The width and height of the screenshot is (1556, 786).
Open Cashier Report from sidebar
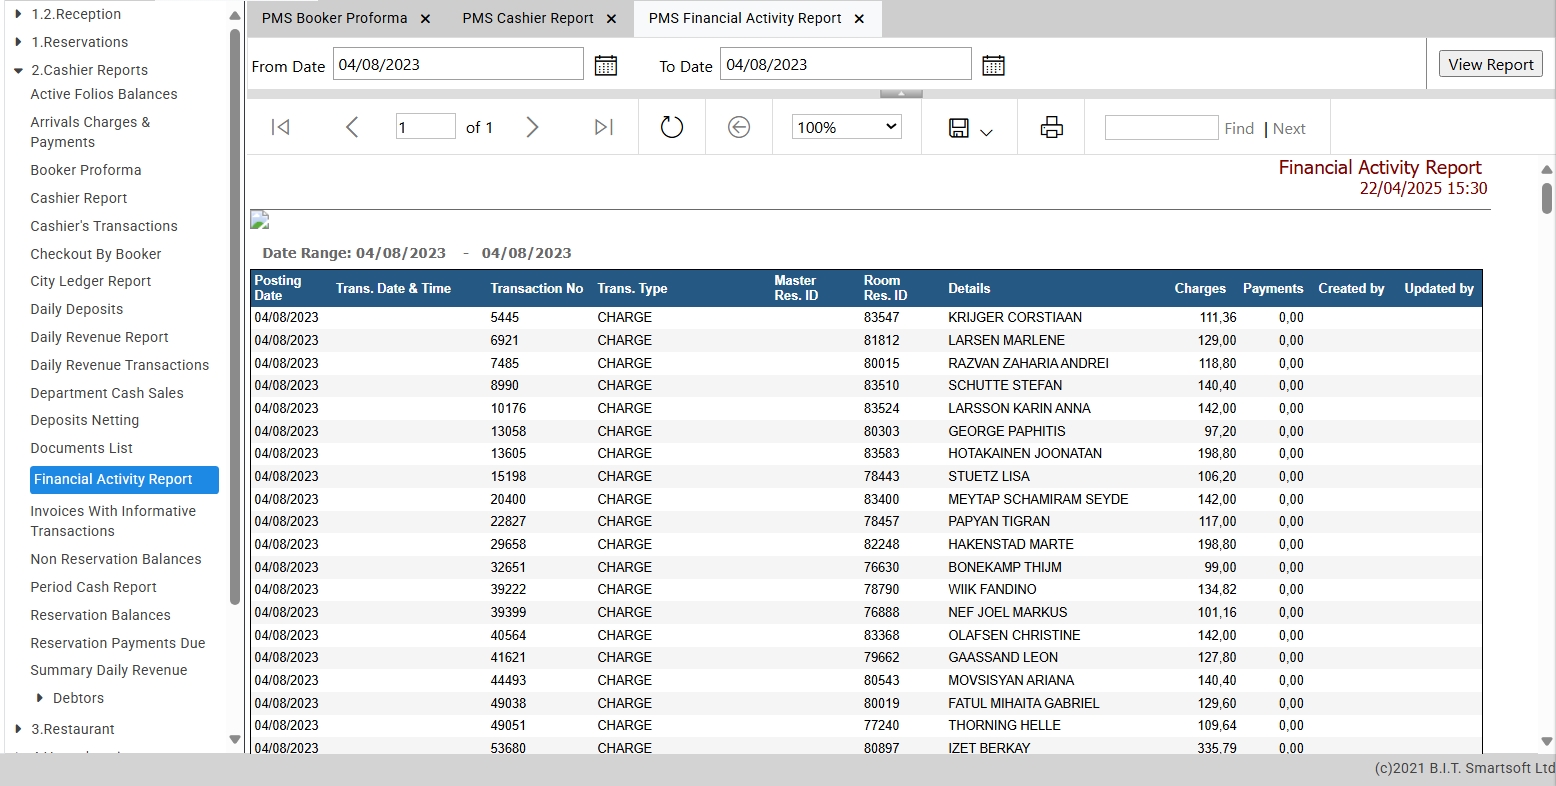[x=79, y=198]
